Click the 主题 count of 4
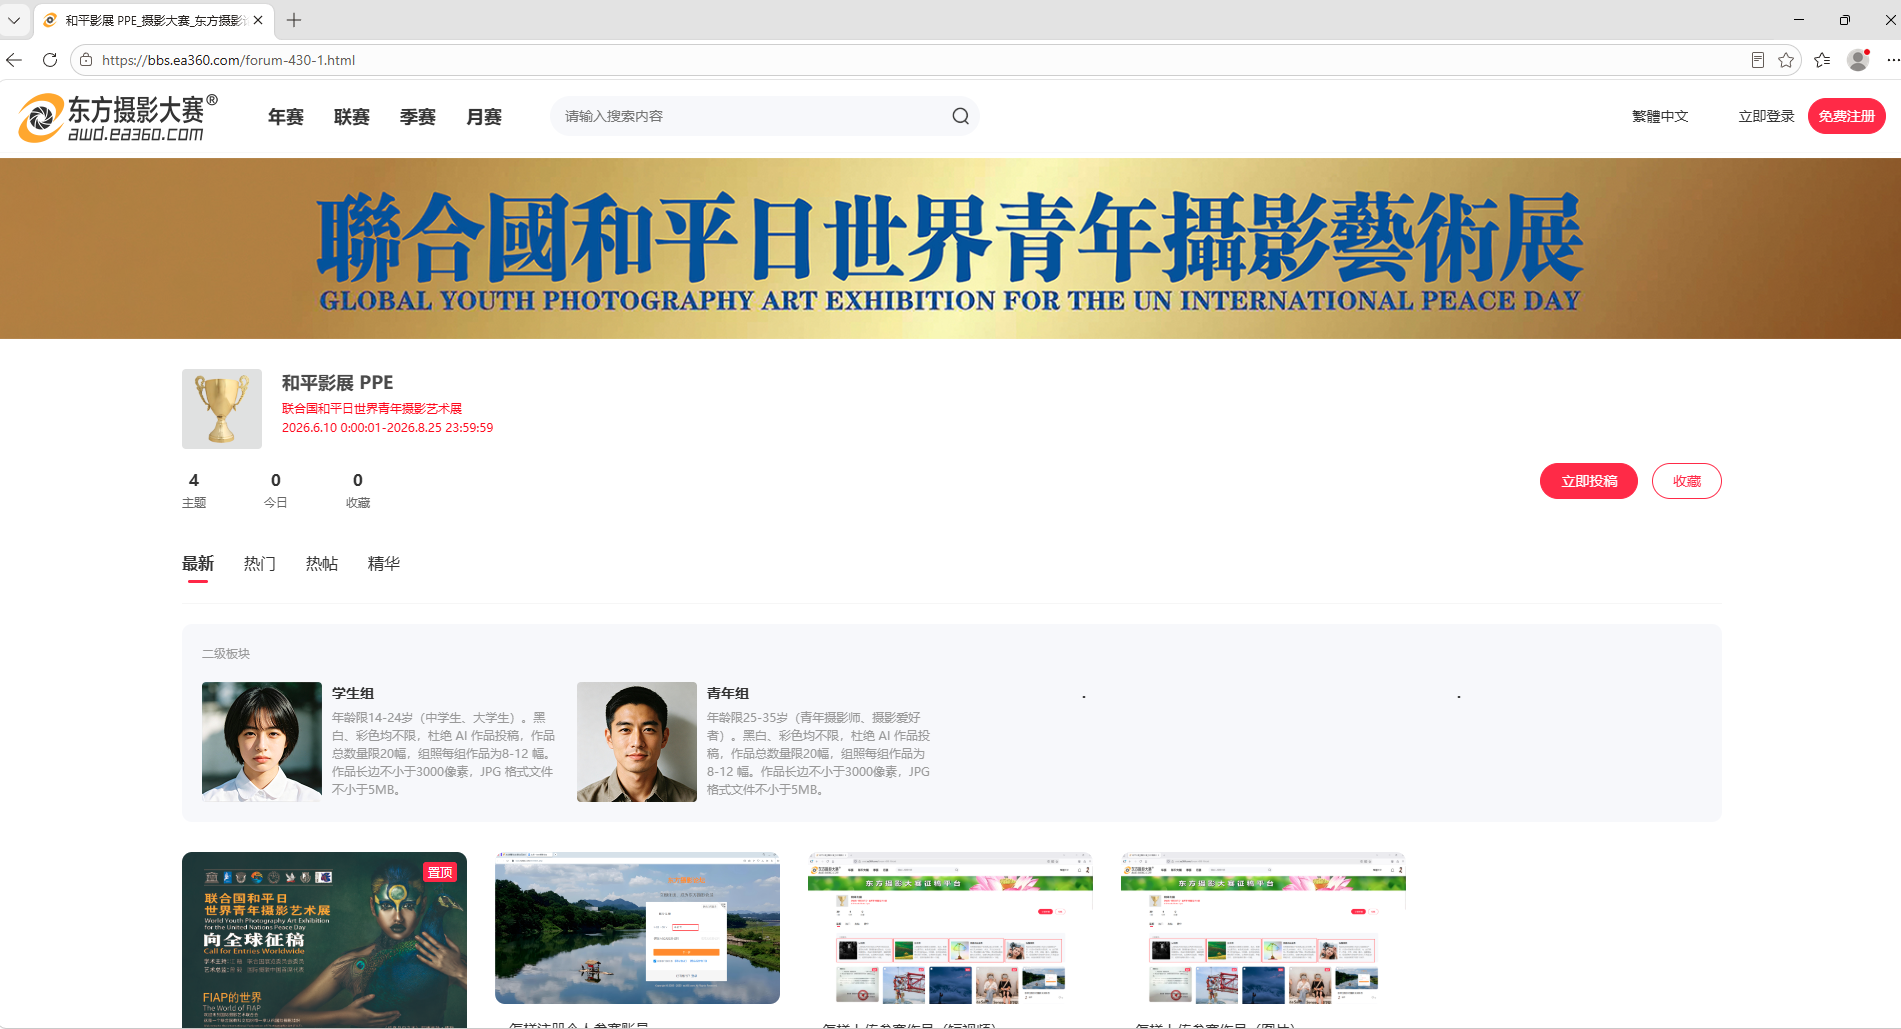 194,480
